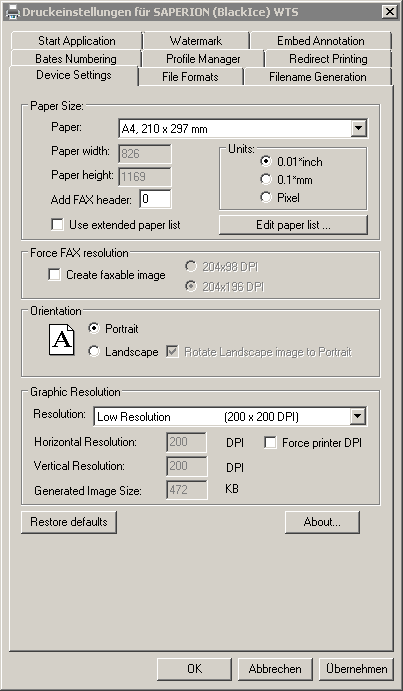Viewport: 403px width, 691px height.
Task: Confirm with the OK button
Action: [194, 669]
